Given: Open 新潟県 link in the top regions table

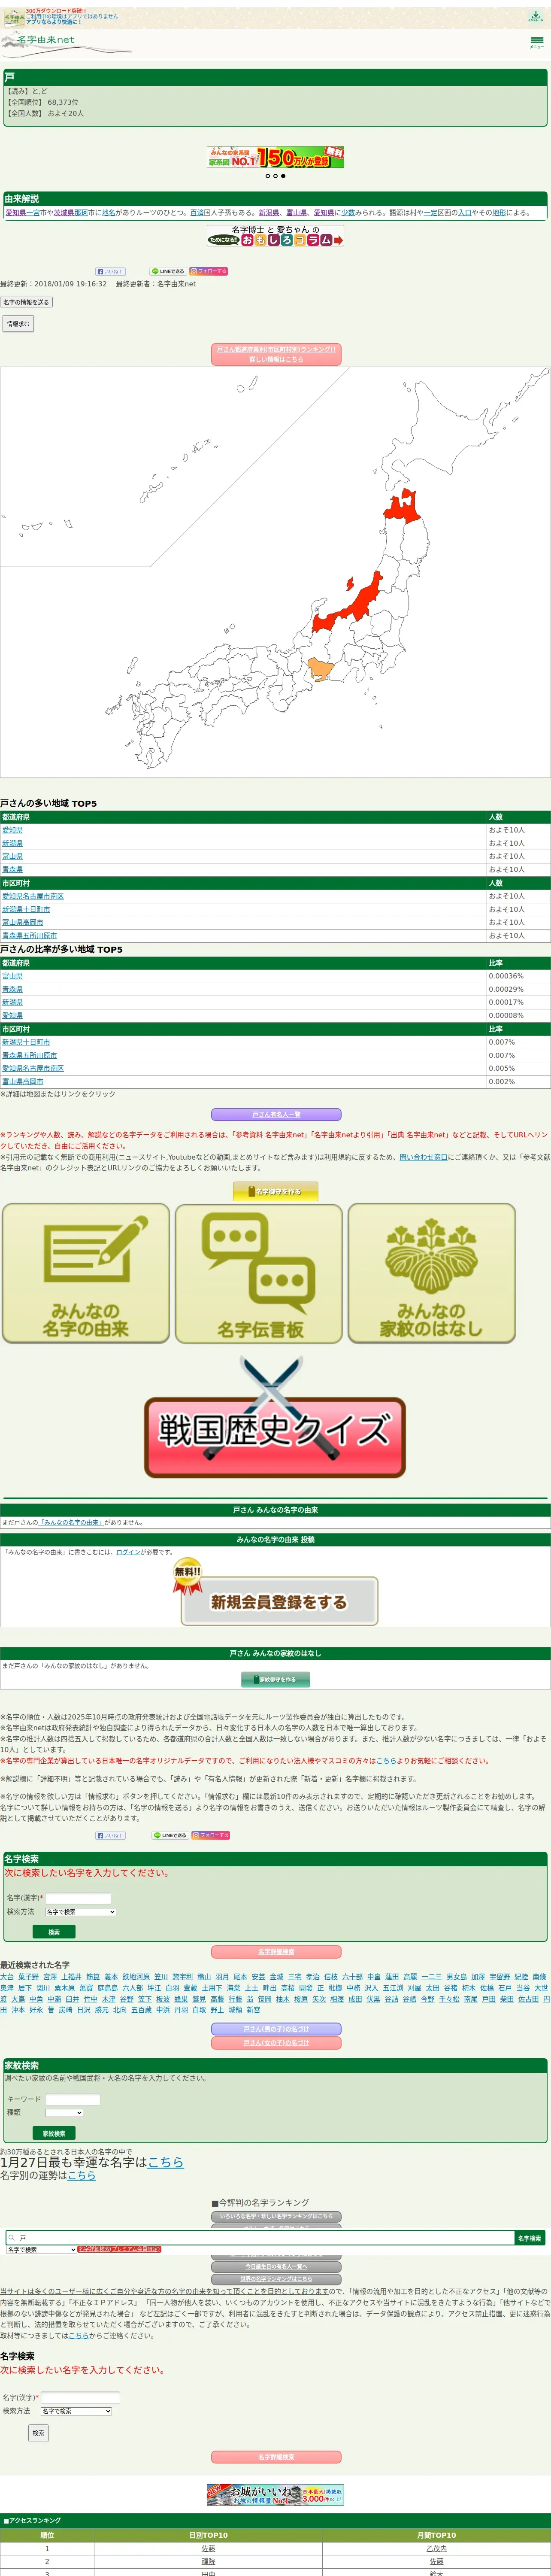Looking at the screenshot, I should pos(12,843).
